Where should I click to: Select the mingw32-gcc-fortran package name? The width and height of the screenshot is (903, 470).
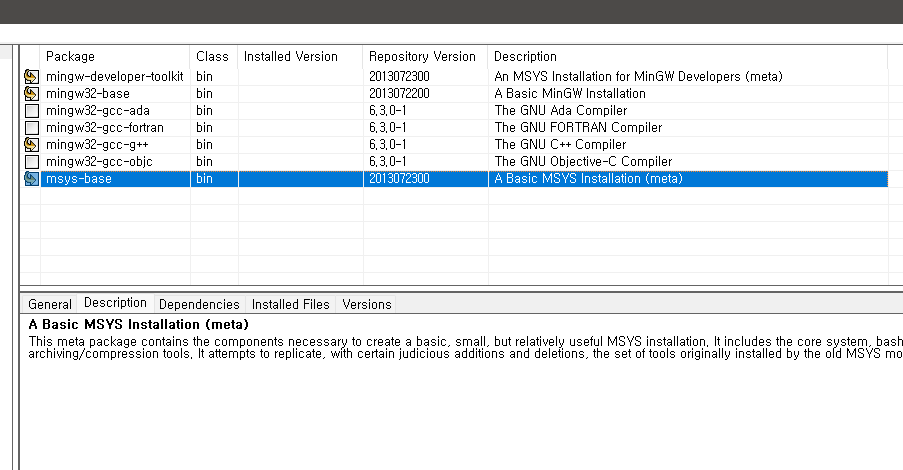(105, 127)
